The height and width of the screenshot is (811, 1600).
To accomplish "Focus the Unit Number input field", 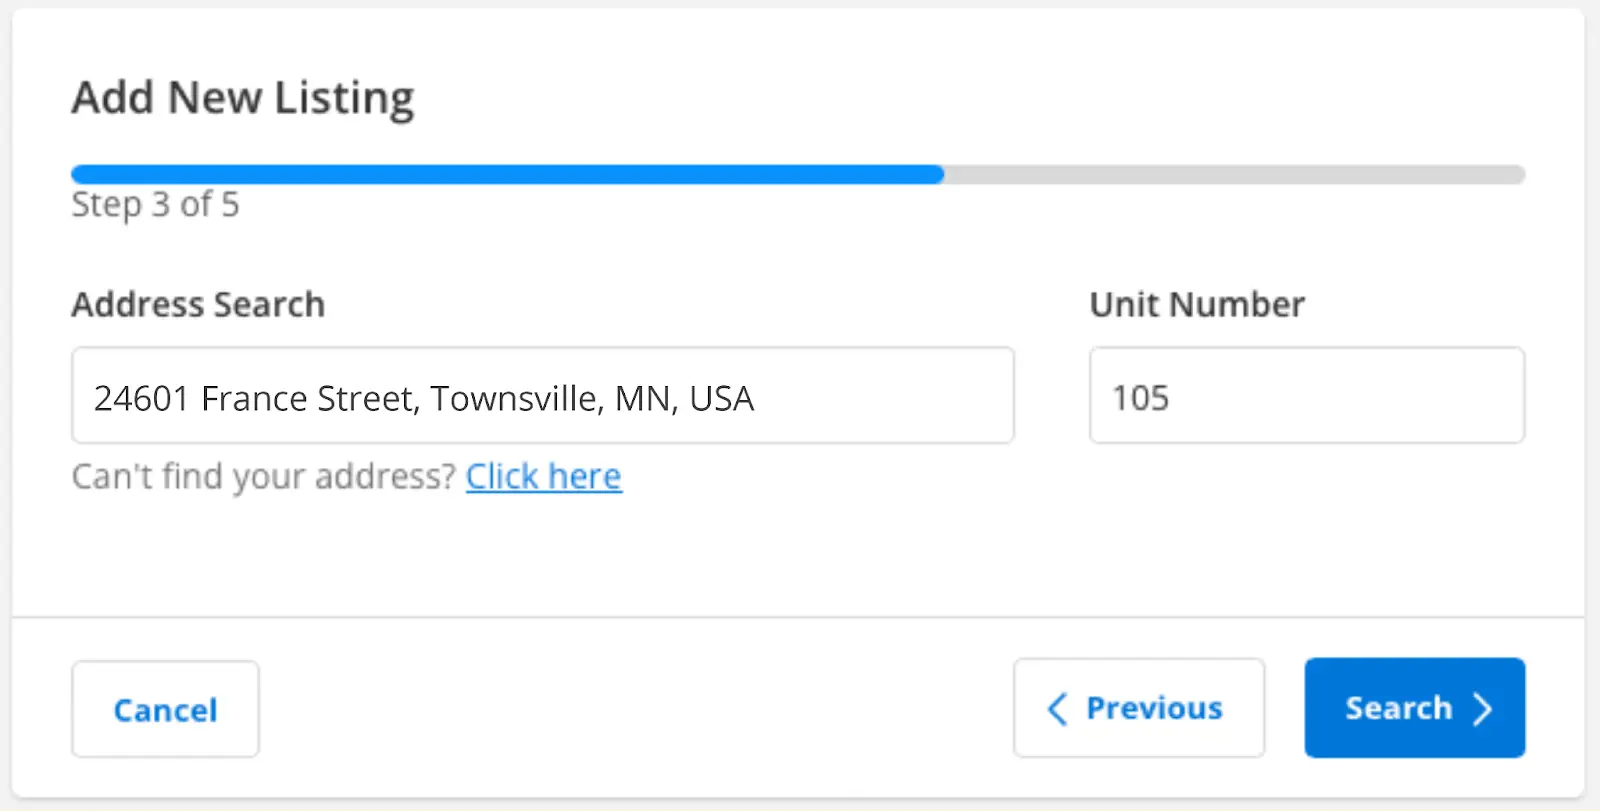I will (x=1307, y=395).
